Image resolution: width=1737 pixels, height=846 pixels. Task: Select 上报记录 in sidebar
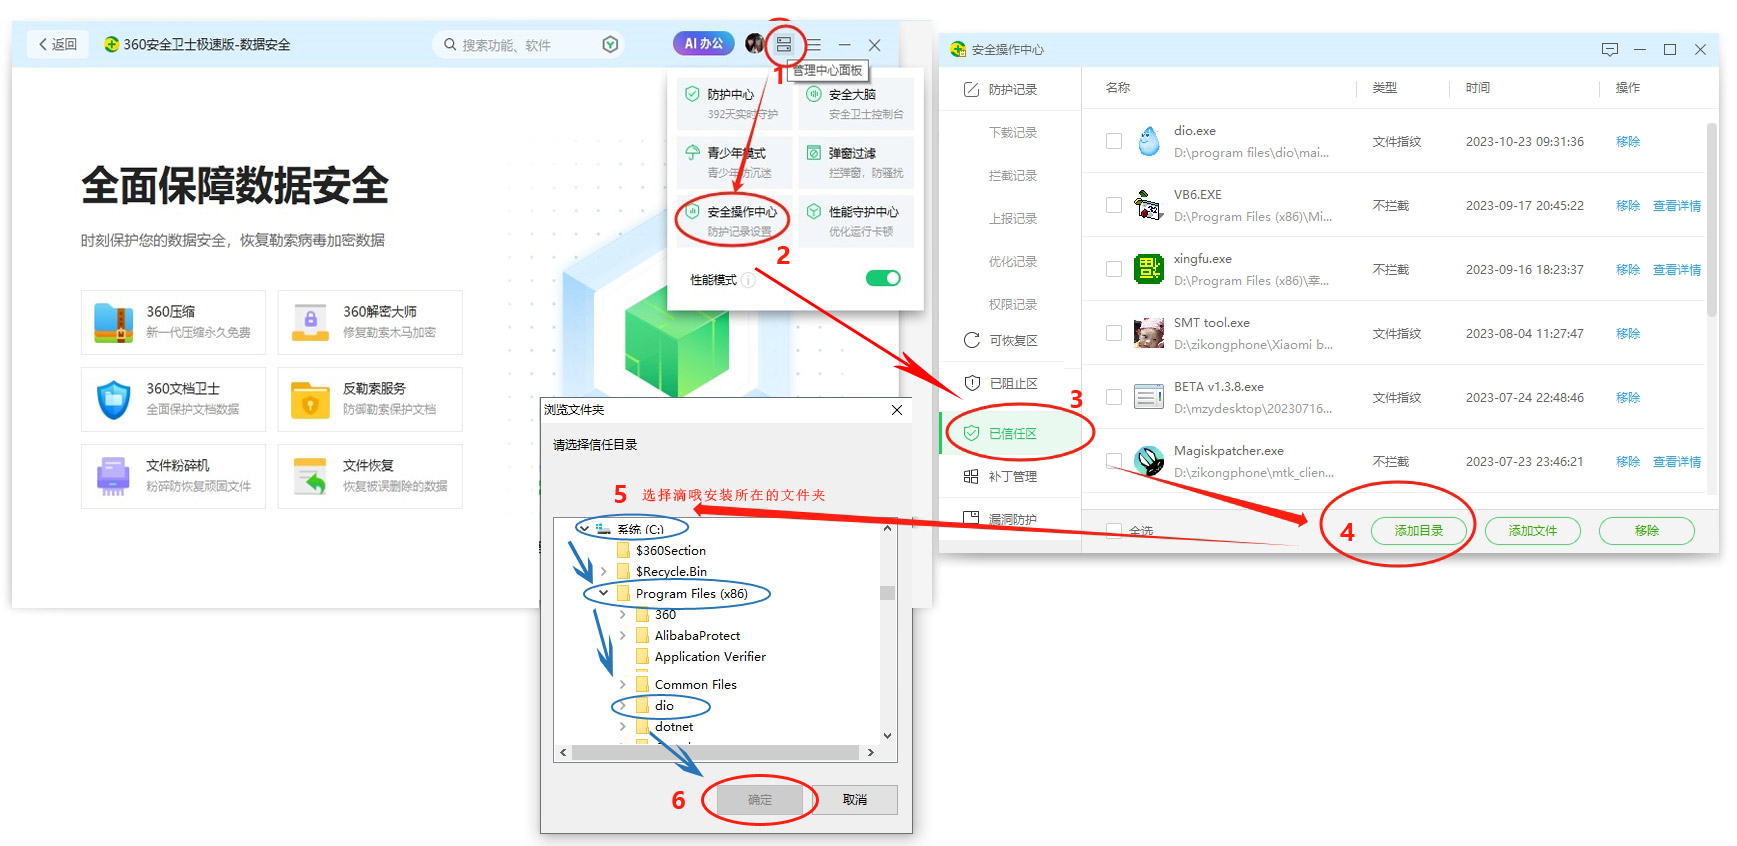point(1010,218)
